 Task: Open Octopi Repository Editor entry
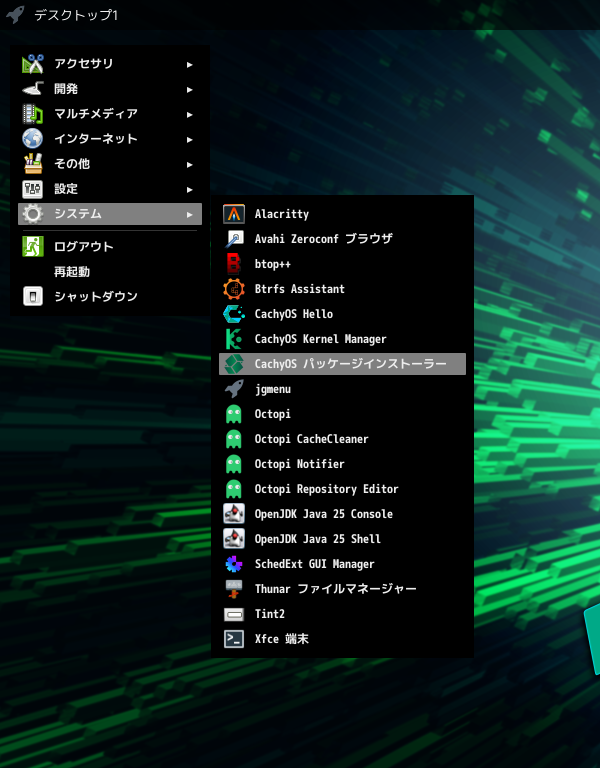(342, 489)
